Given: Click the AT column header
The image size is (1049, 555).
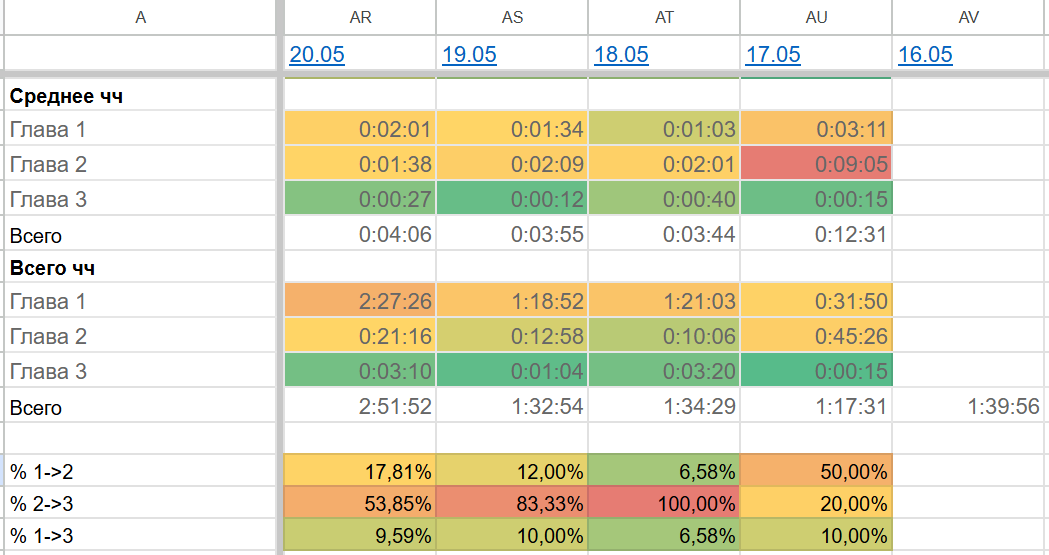Looking at the screenshot, I should [x=664, y=17].
